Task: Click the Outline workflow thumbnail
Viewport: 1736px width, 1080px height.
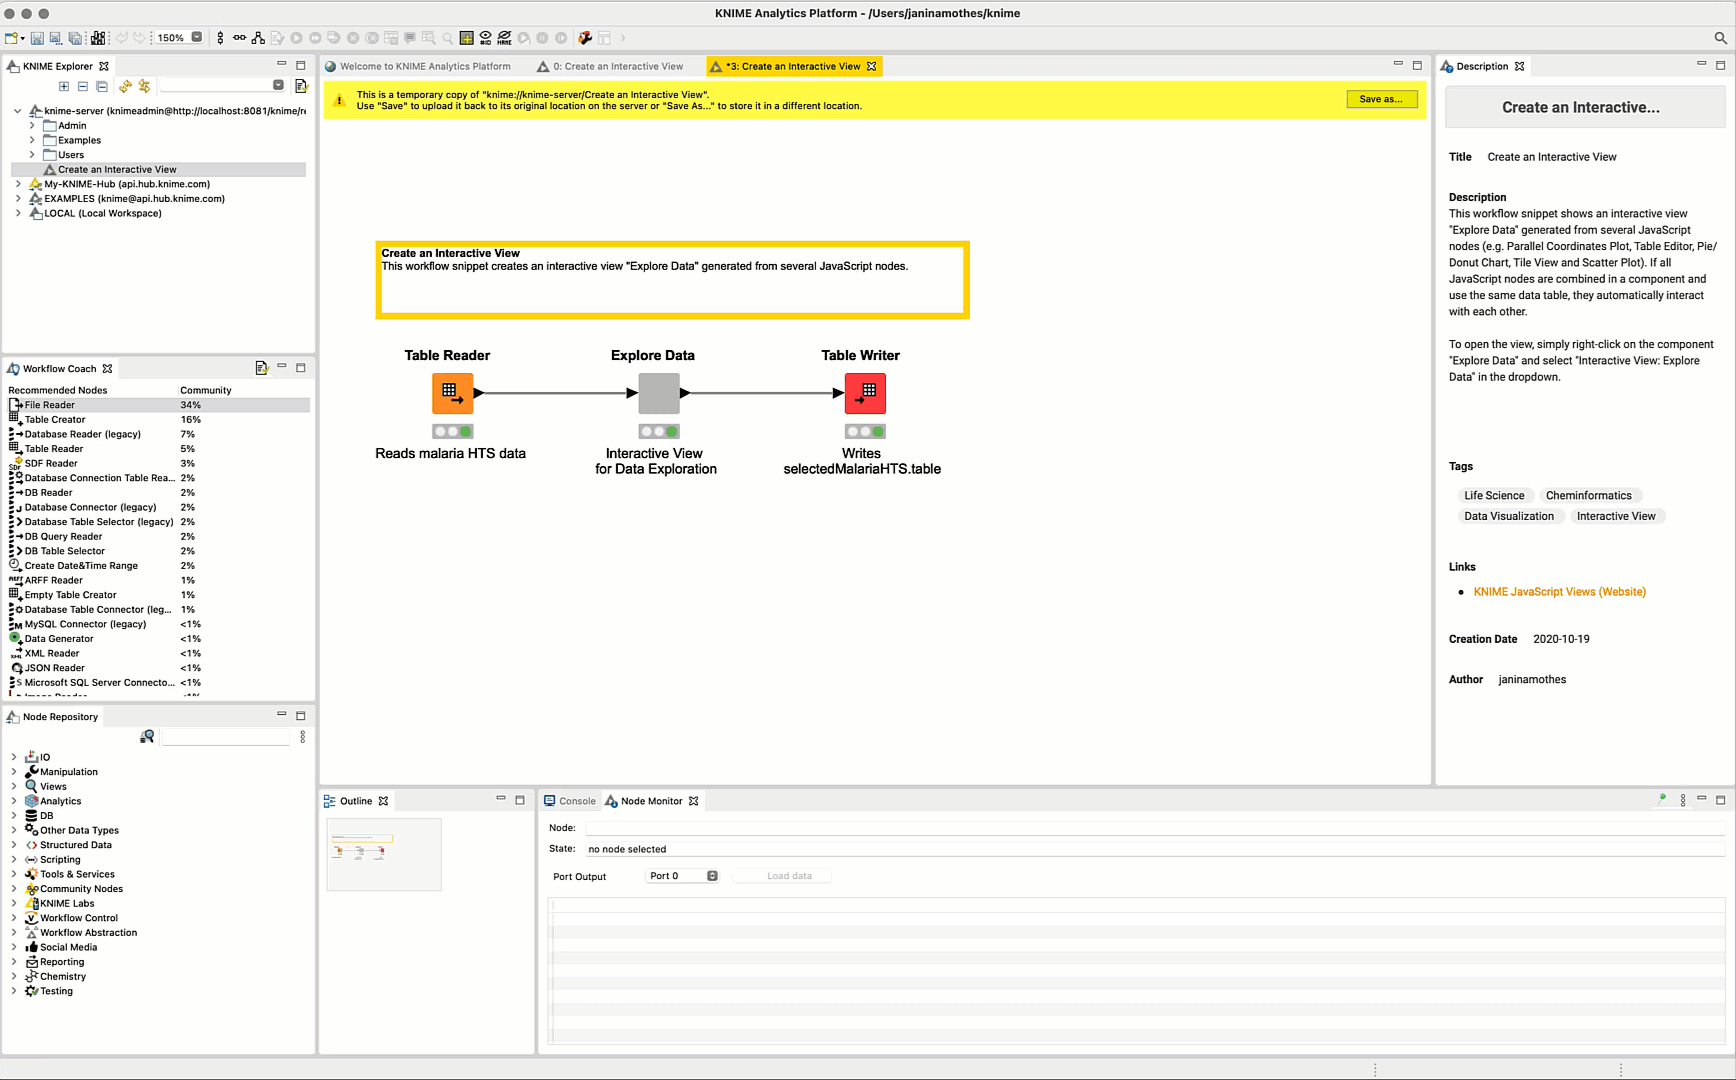Action: 384,854
